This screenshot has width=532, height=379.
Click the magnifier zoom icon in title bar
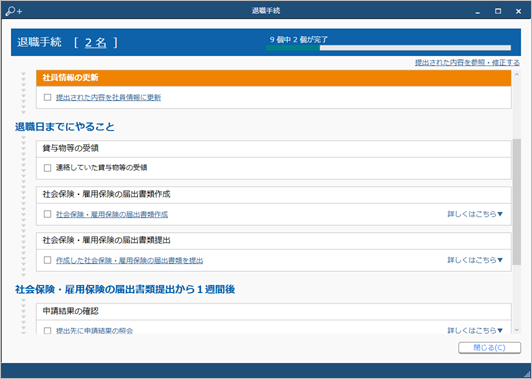[14, 11]
